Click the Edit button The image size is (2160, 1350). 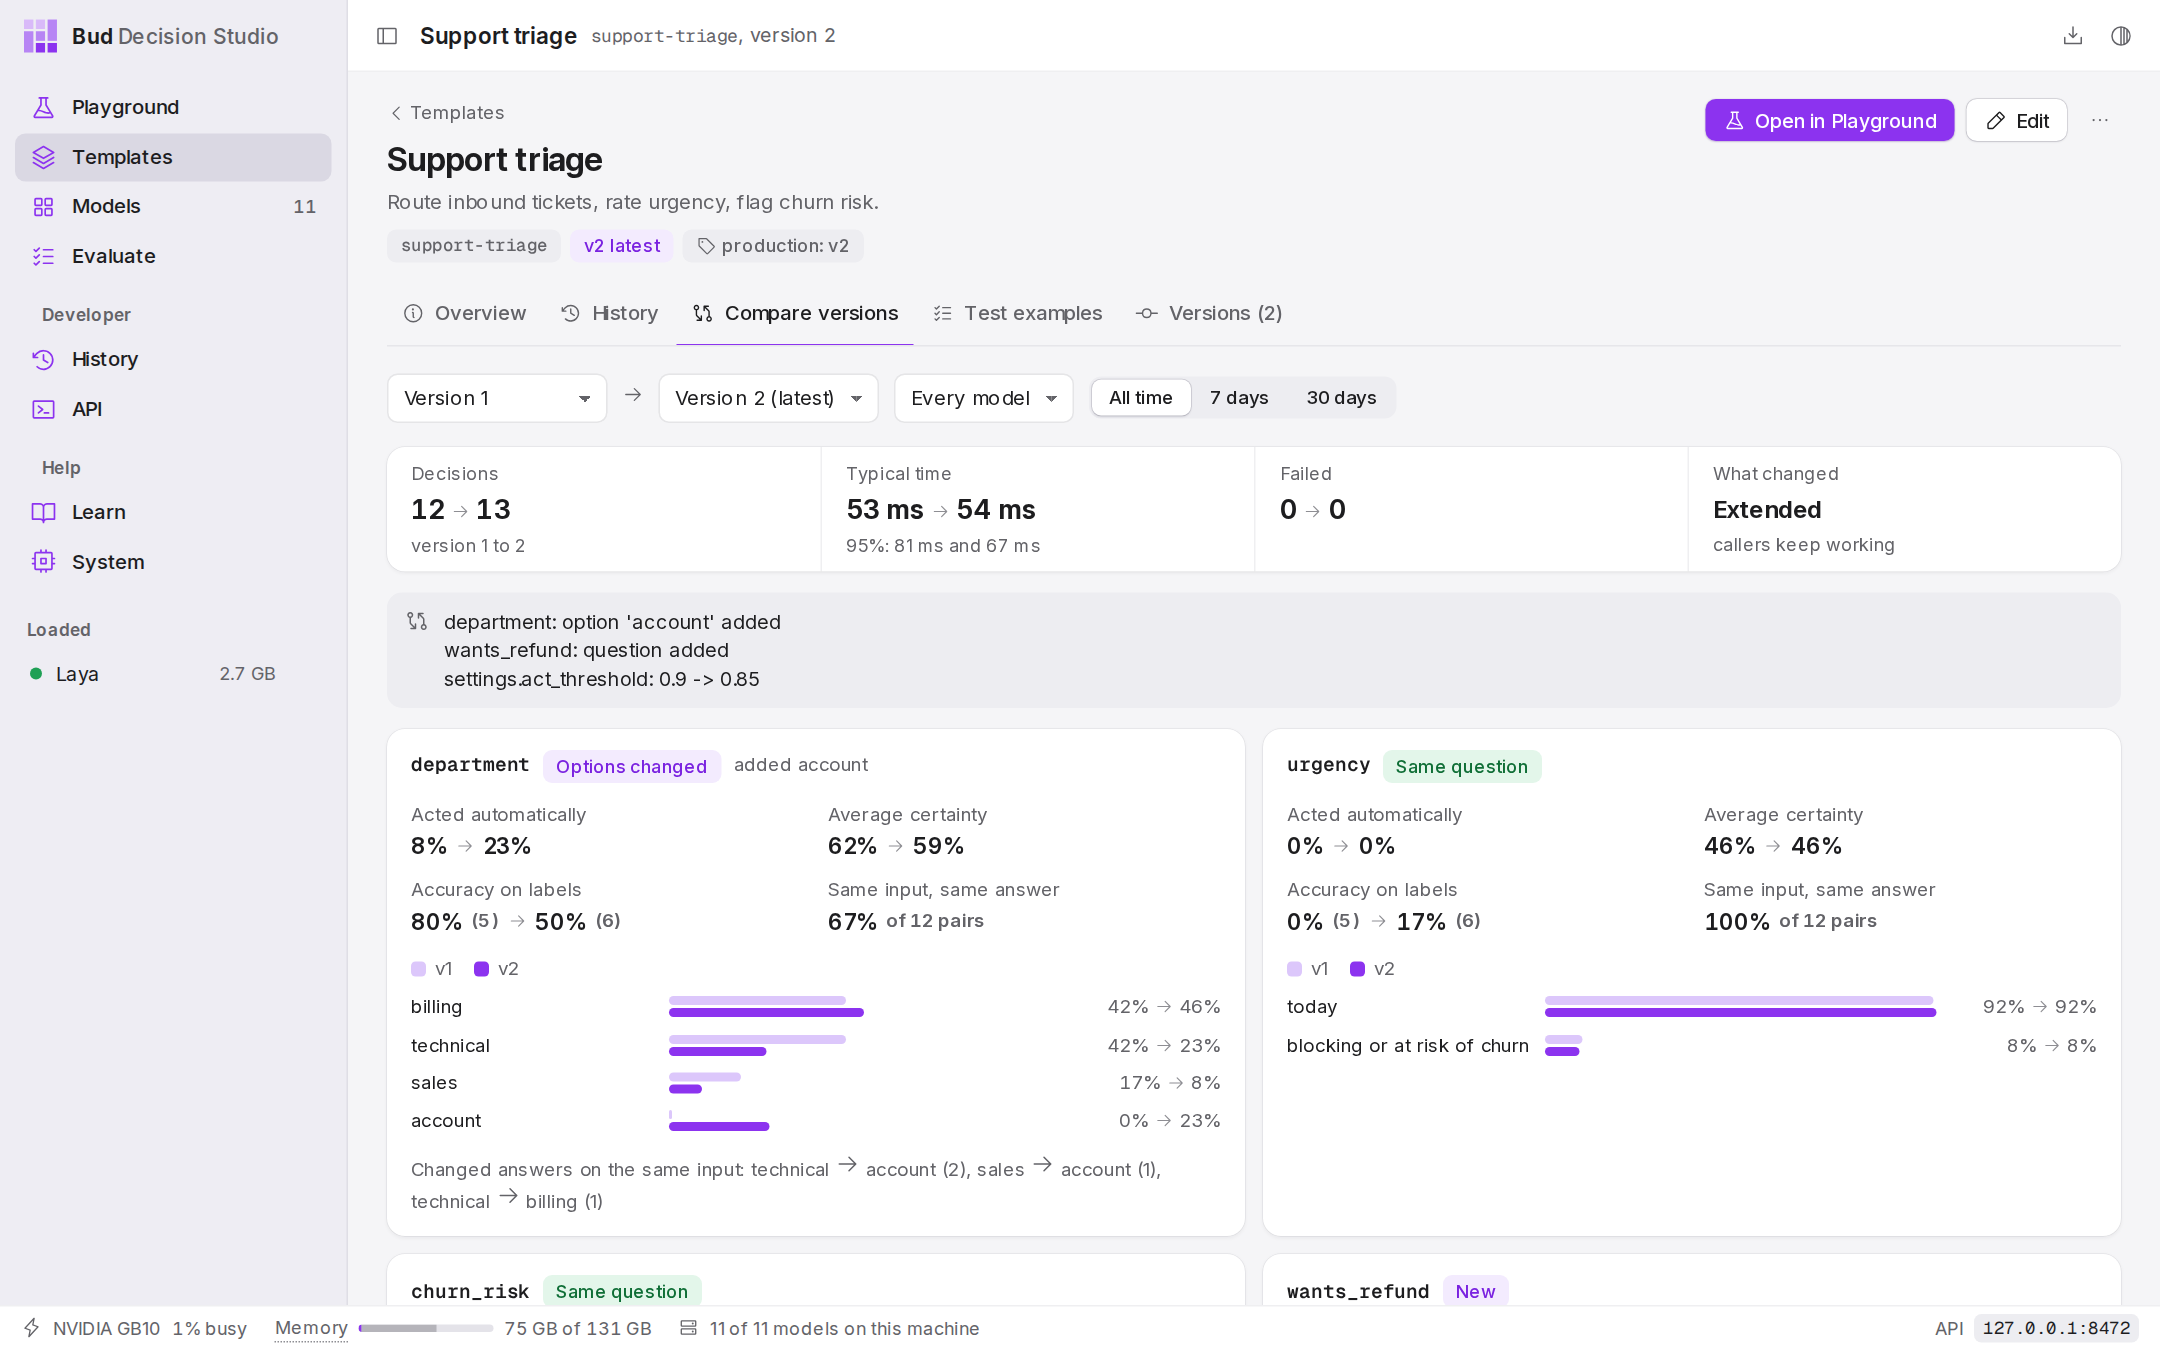pyautogui.click(x=2016, y=121)
